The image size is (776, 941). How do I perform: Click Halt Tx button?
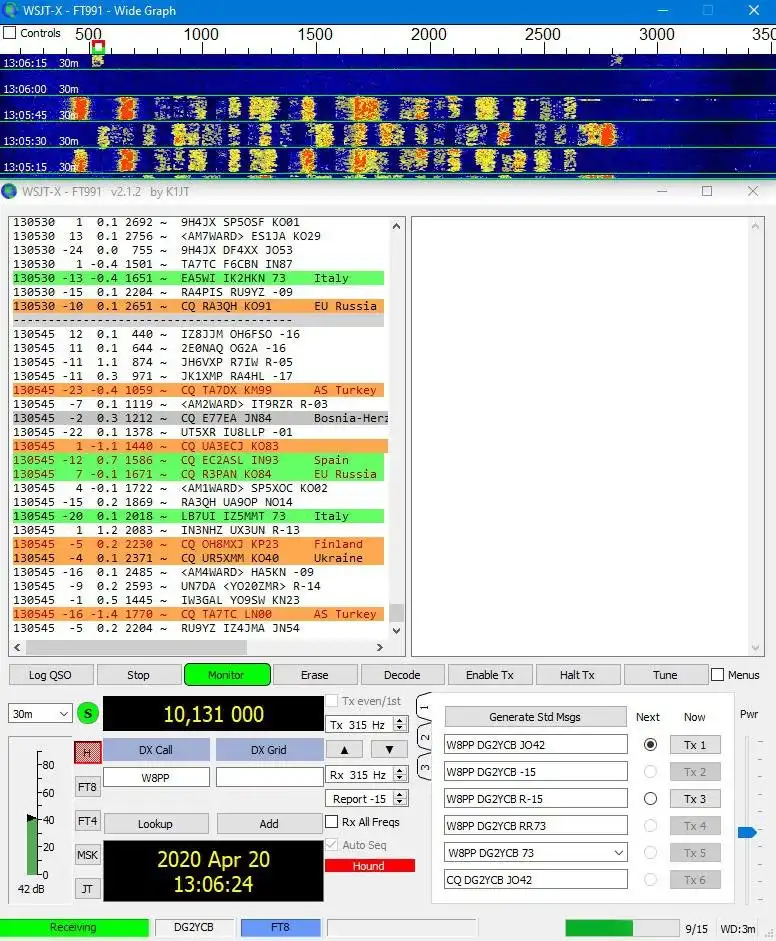[577, 675]
